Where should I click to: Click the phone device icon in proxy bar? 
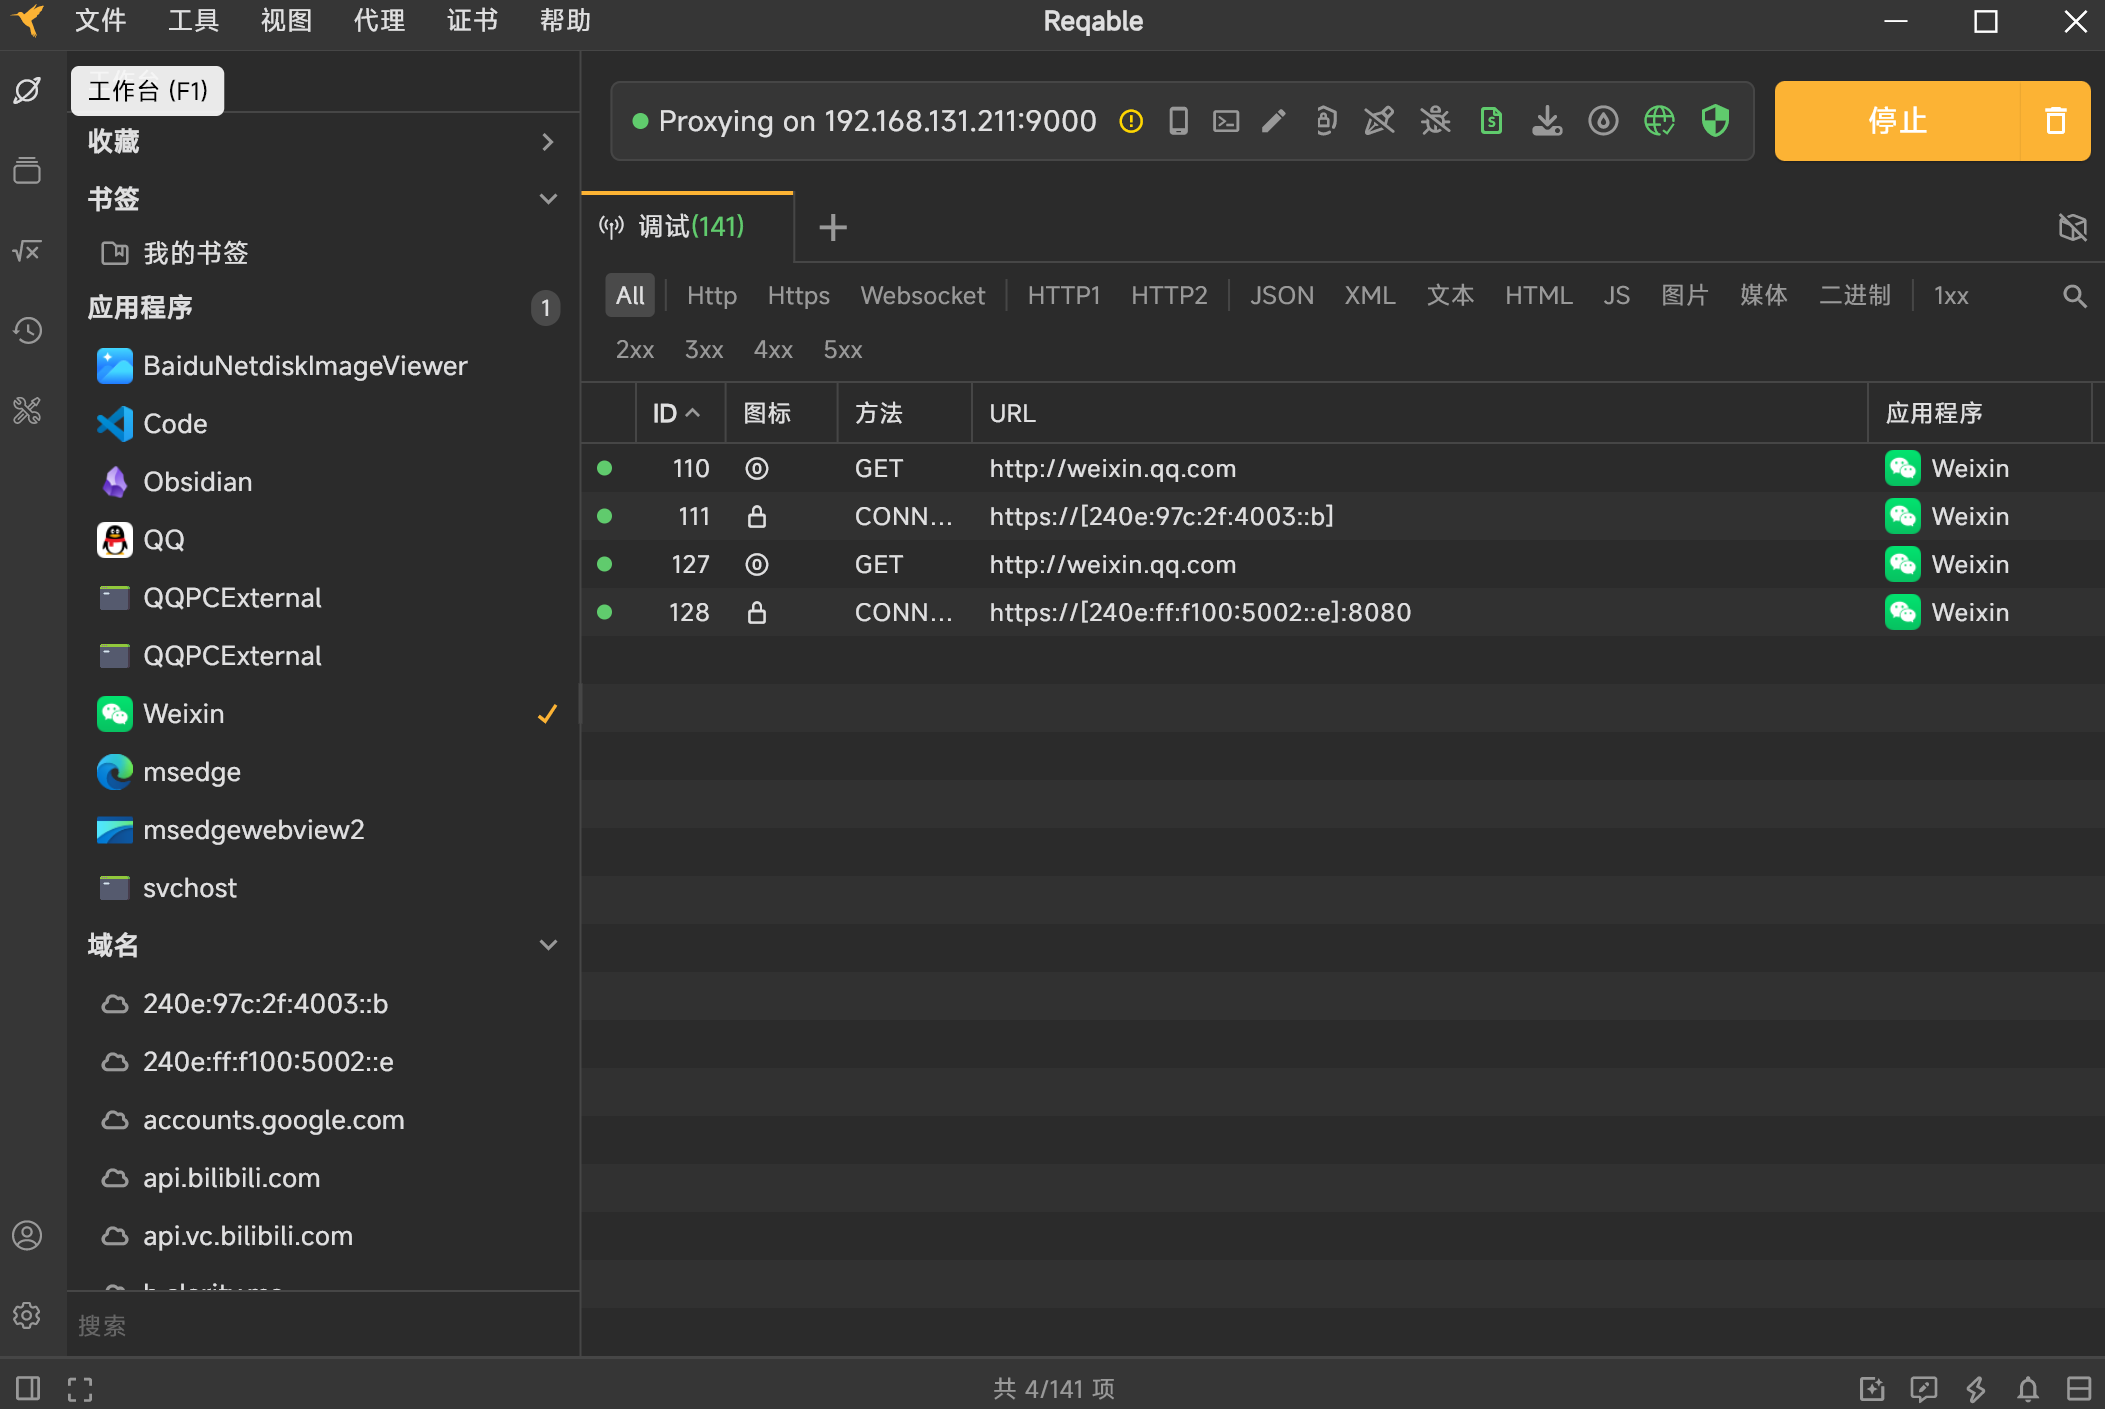pyautogui.click(x=1178, y=121)
